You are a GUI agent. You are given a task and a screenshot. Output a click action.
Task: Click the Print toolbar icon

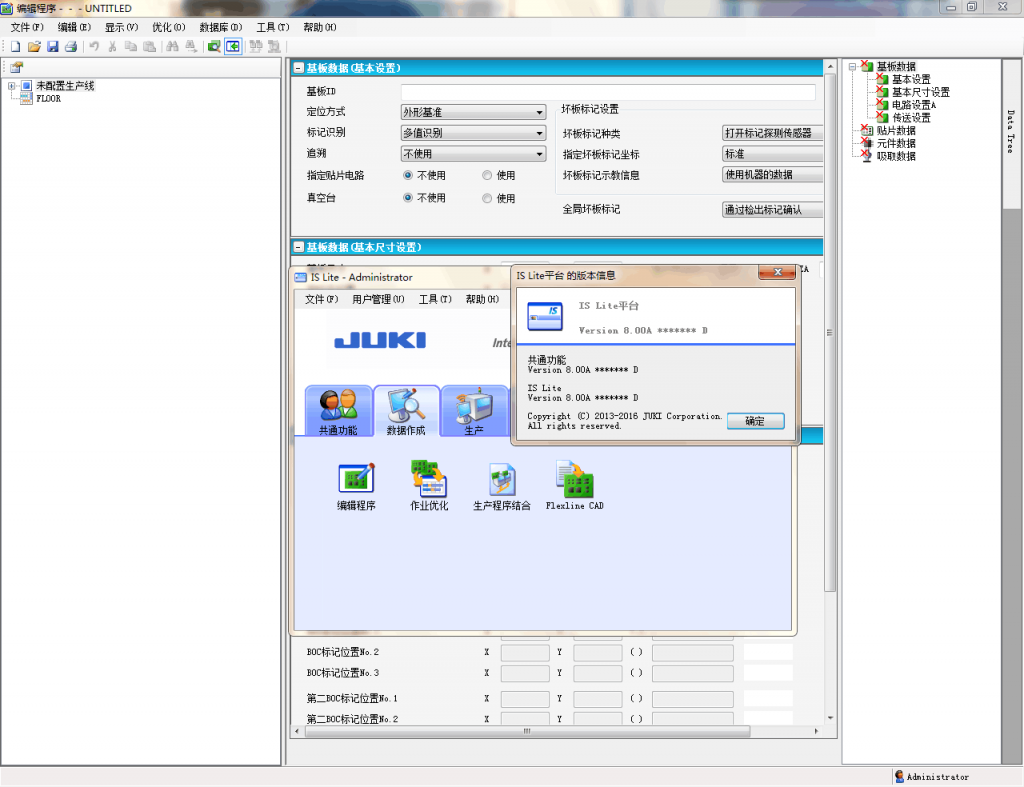(x=71, y=46)
